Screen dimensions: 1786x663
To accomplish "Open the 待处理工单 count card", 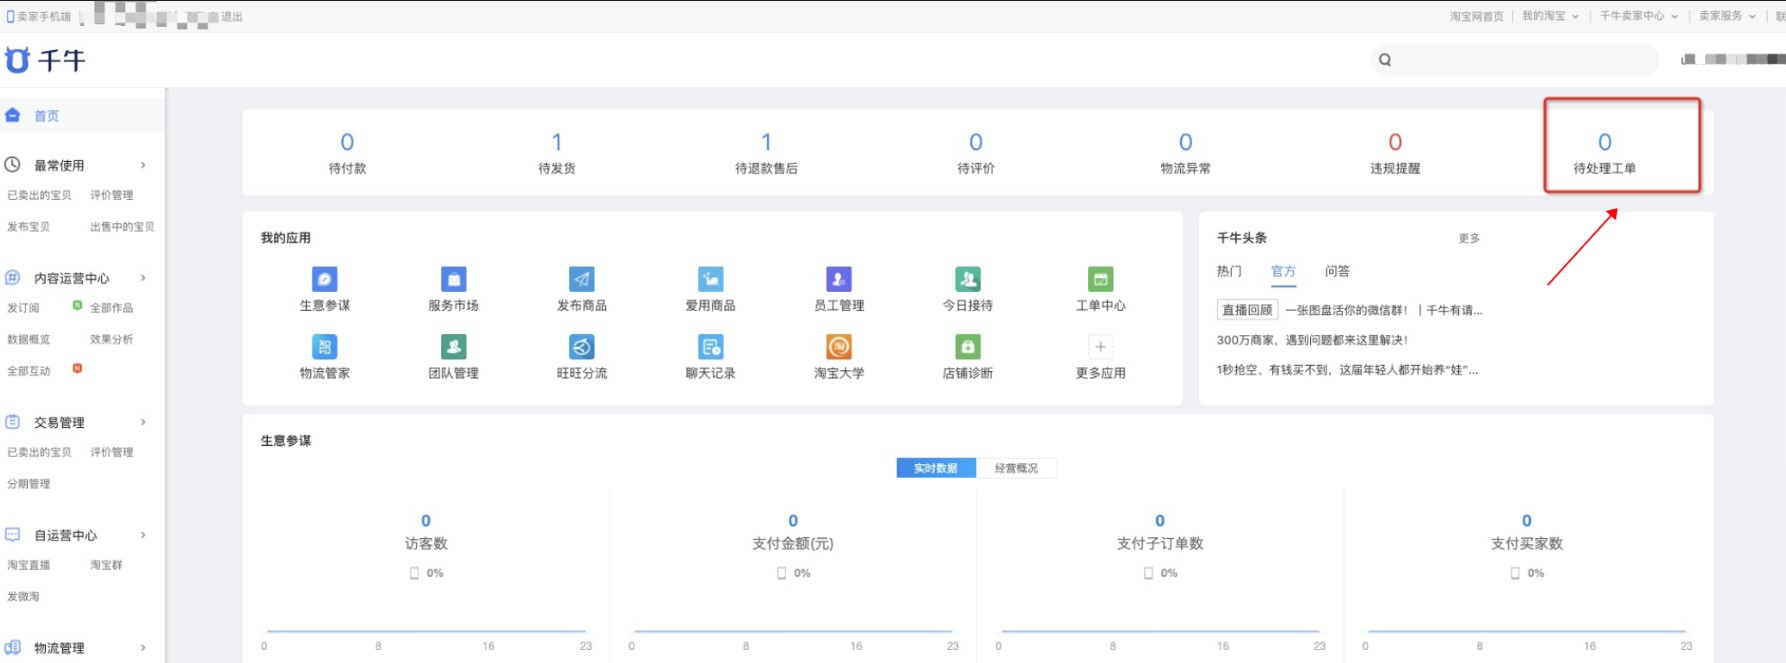I will 1605,153.
